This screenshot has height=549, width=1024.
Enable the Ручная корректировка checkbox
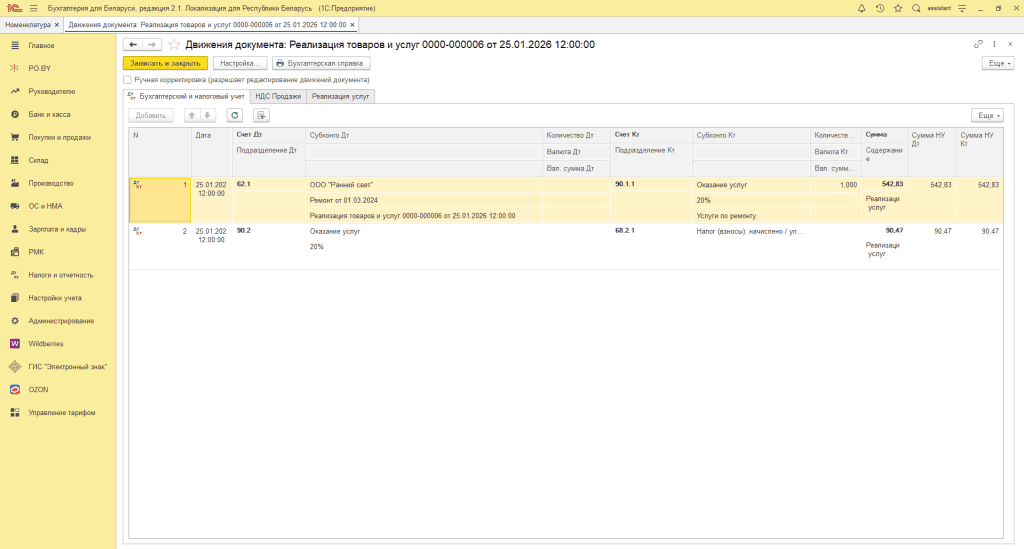(127, 79)
